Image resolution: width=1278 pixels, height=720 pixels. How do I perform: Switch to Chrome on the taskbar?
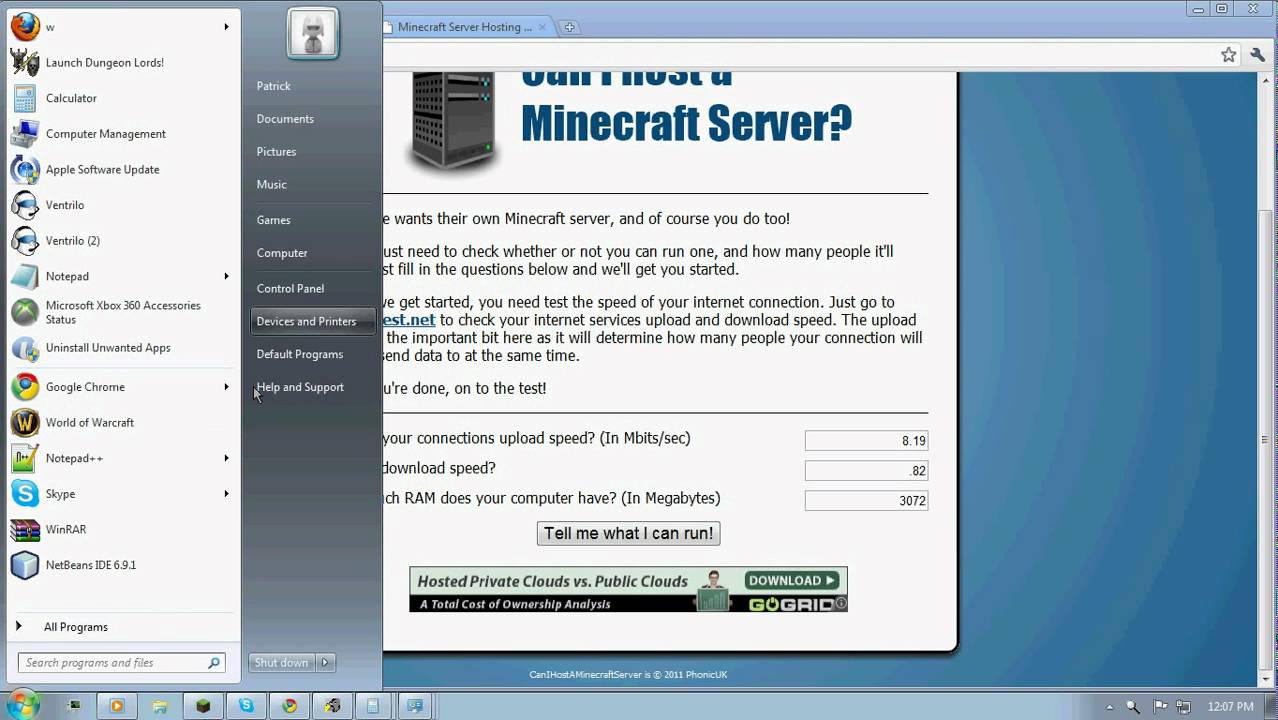pos(290,706)
